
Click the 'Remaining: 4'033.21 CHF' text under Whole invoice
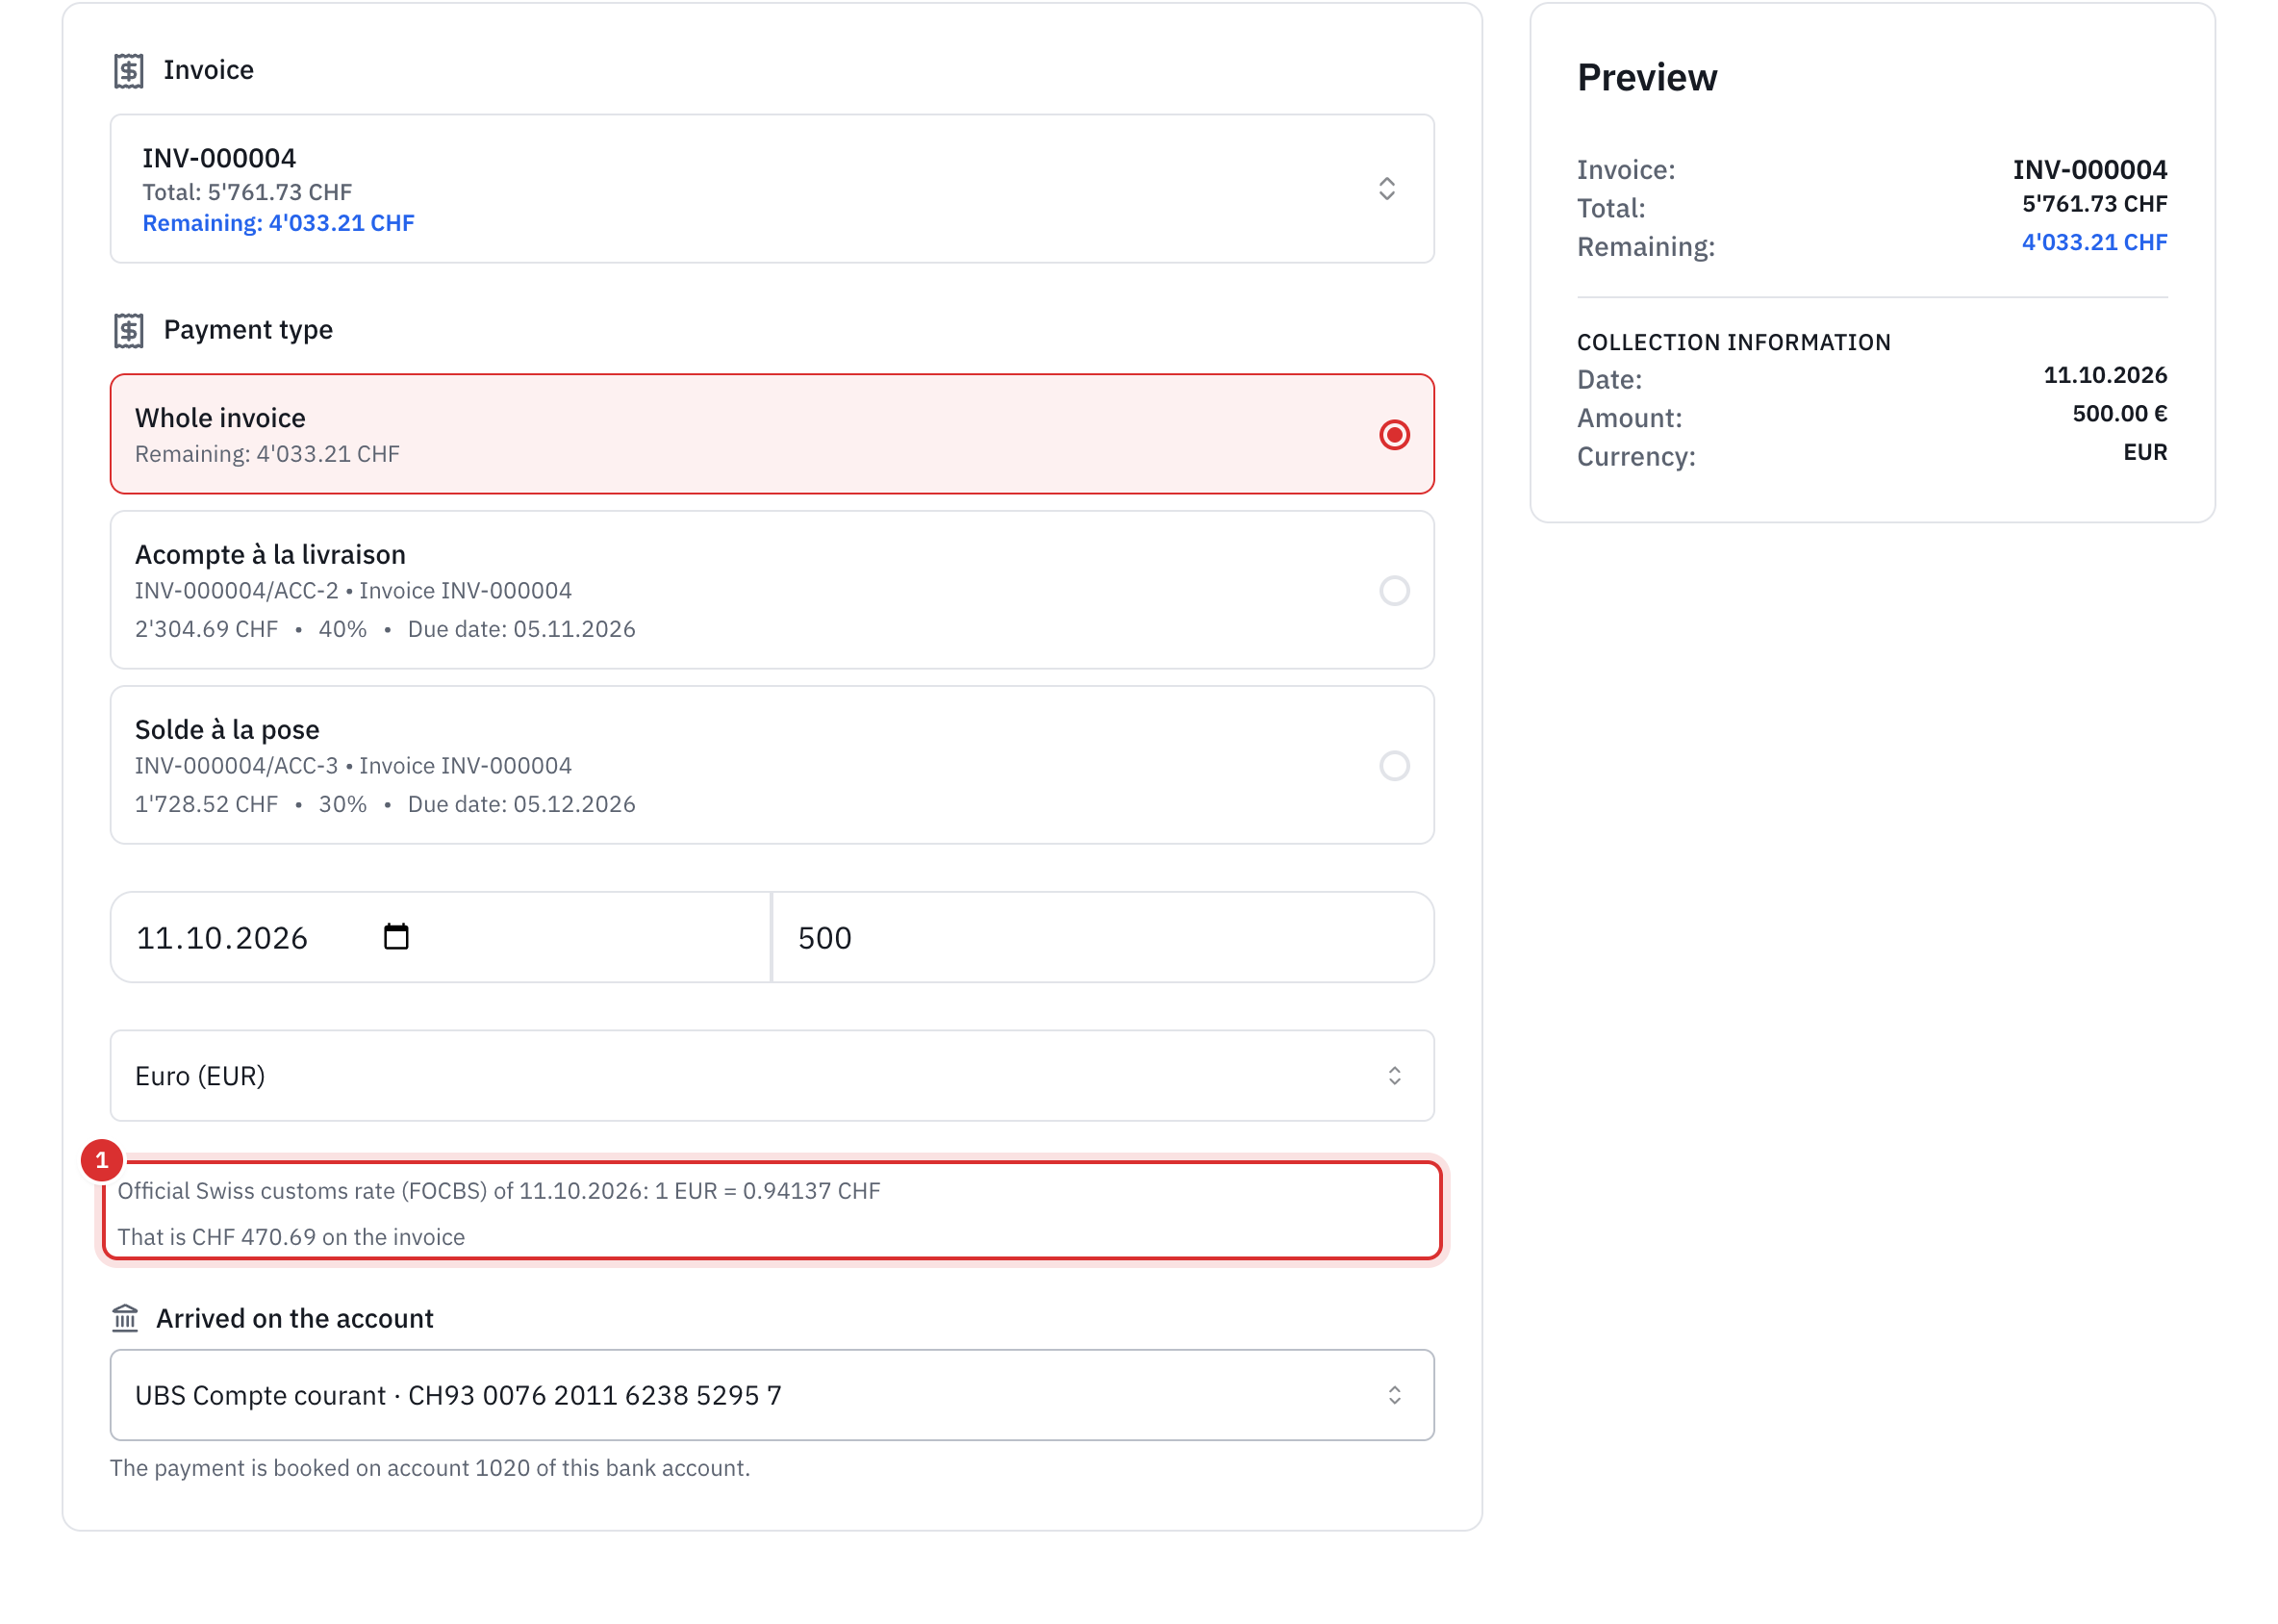point(267,454)
